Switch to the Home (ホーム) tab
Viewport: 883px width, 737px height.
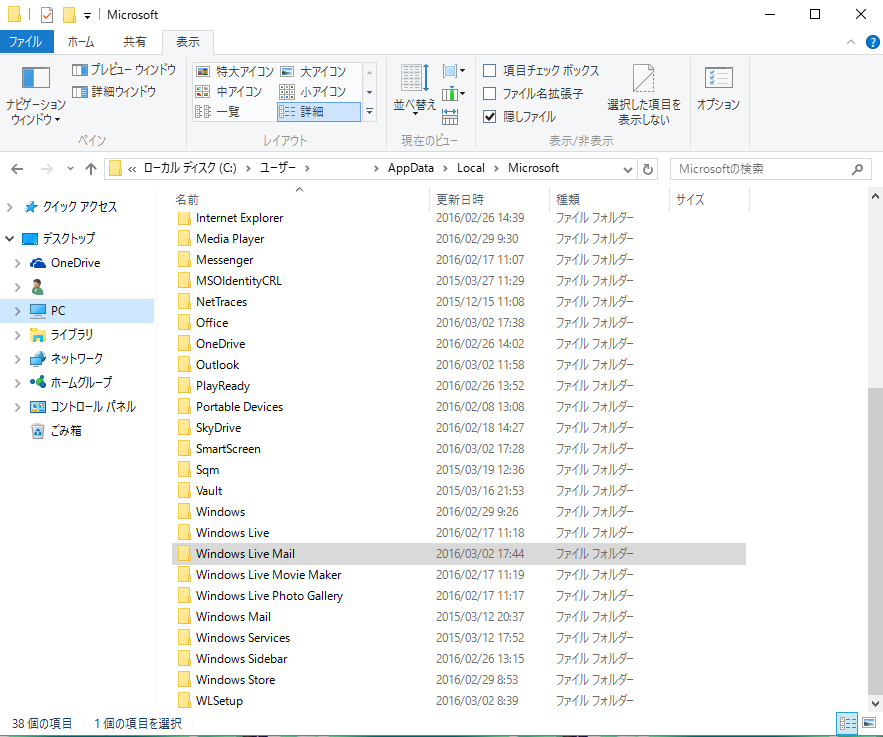tap(81, 42)
